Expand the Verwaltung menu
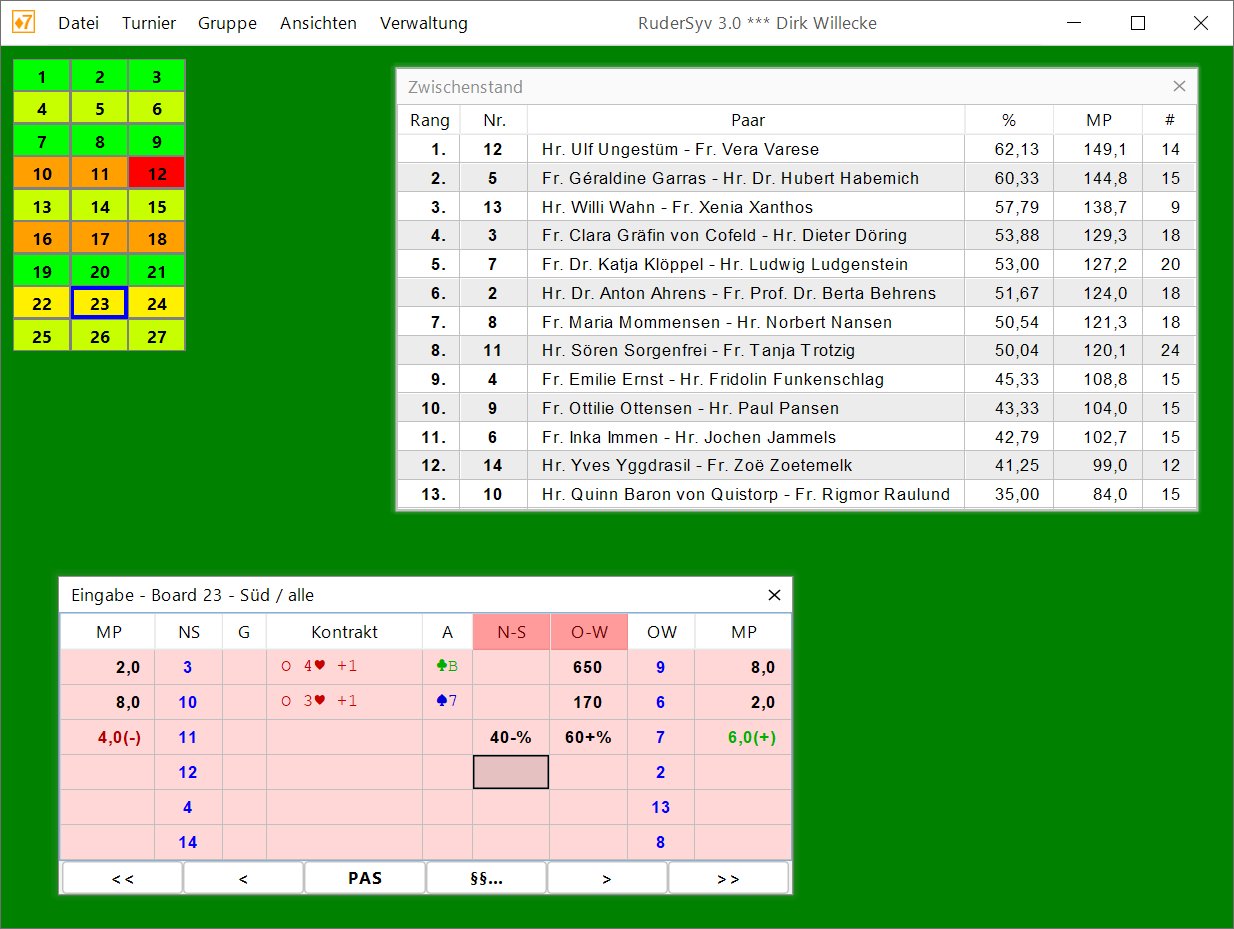The height and width of the screenshot is (929, 1234). pyautogui.click(x=423, y=23)
